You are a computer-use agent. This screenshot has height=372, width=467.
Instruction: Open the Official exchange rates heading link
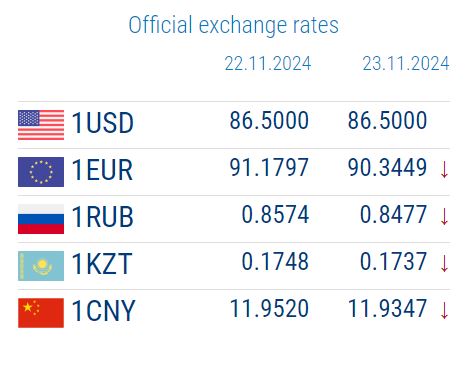[234, 25]
